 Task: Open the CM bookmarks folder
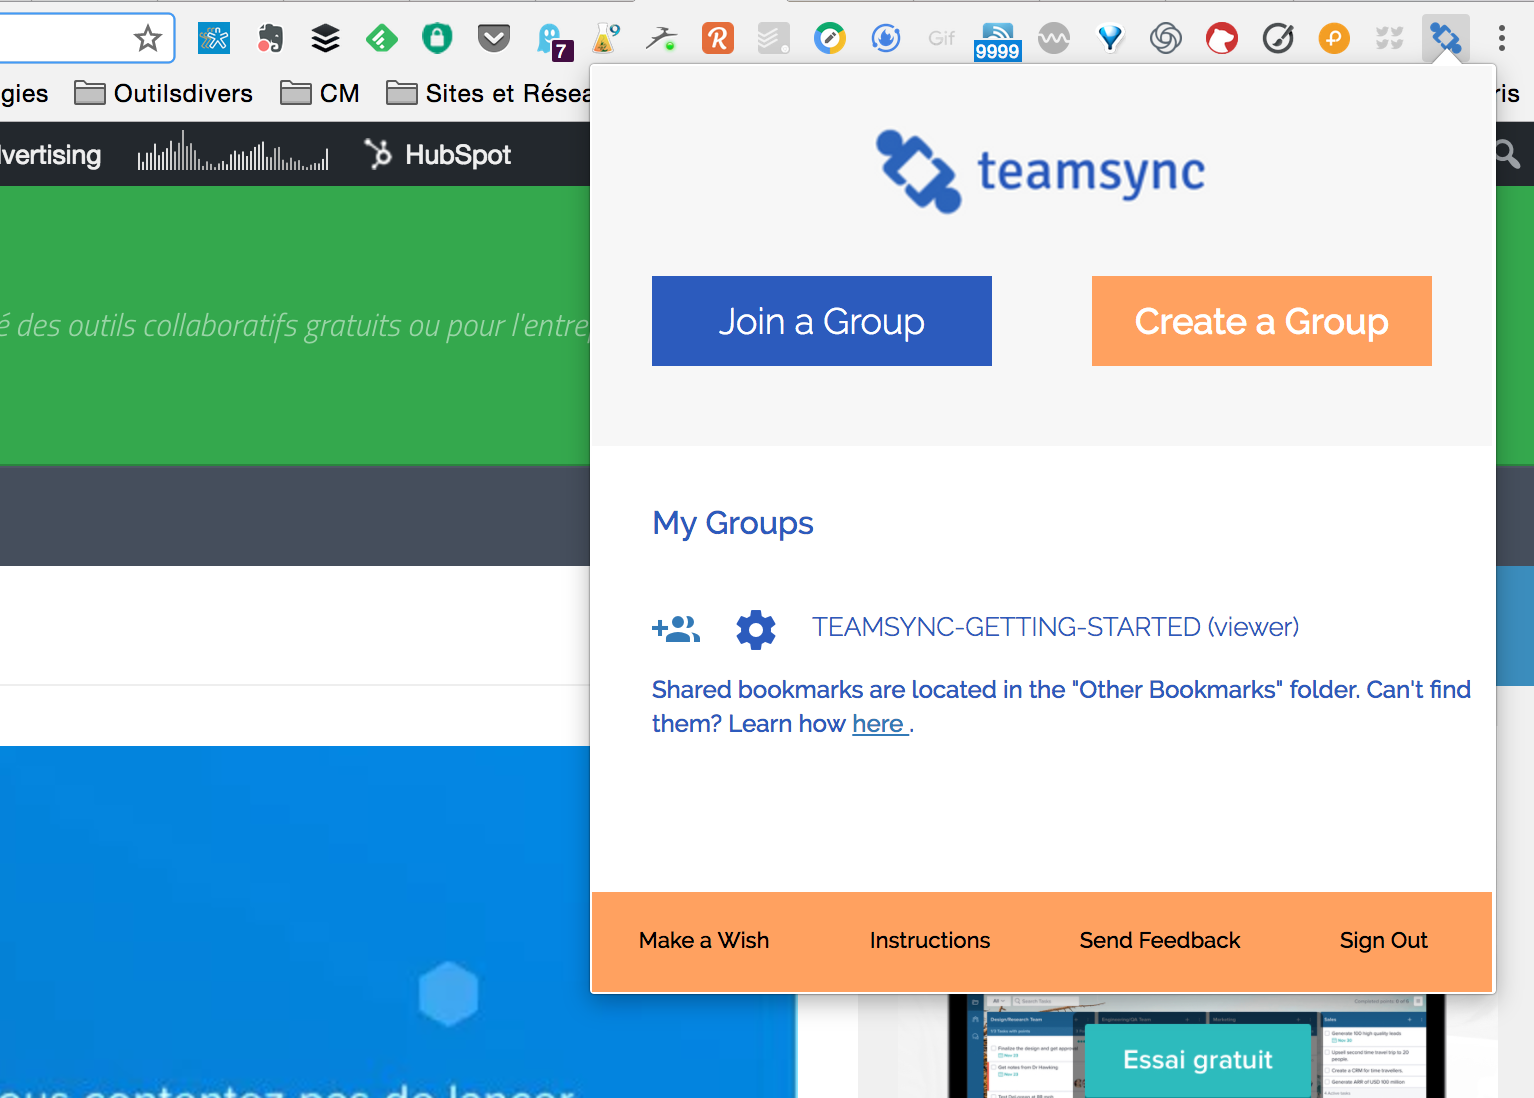pos(319,93)
